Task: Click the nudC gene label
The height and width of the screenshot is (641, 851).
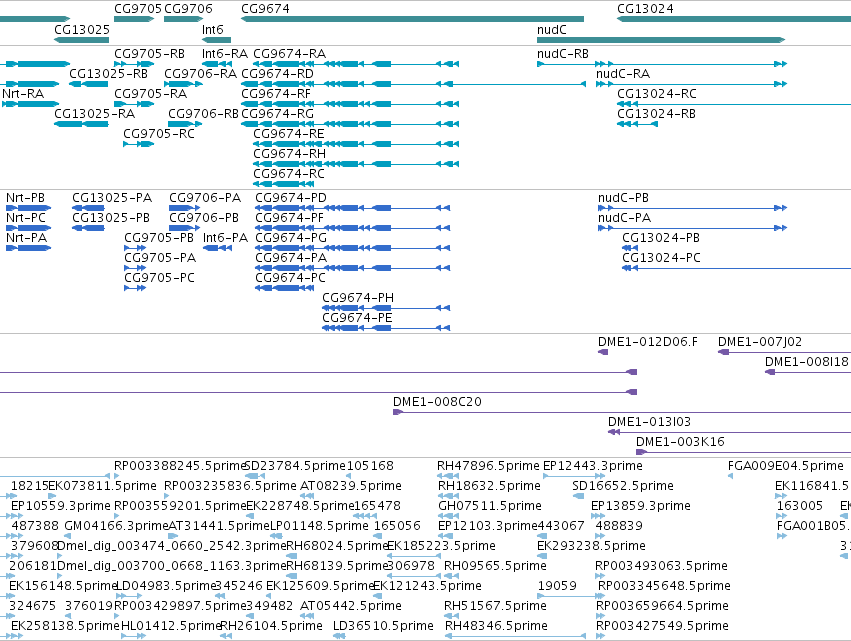Action: click(x=551, y=29)
